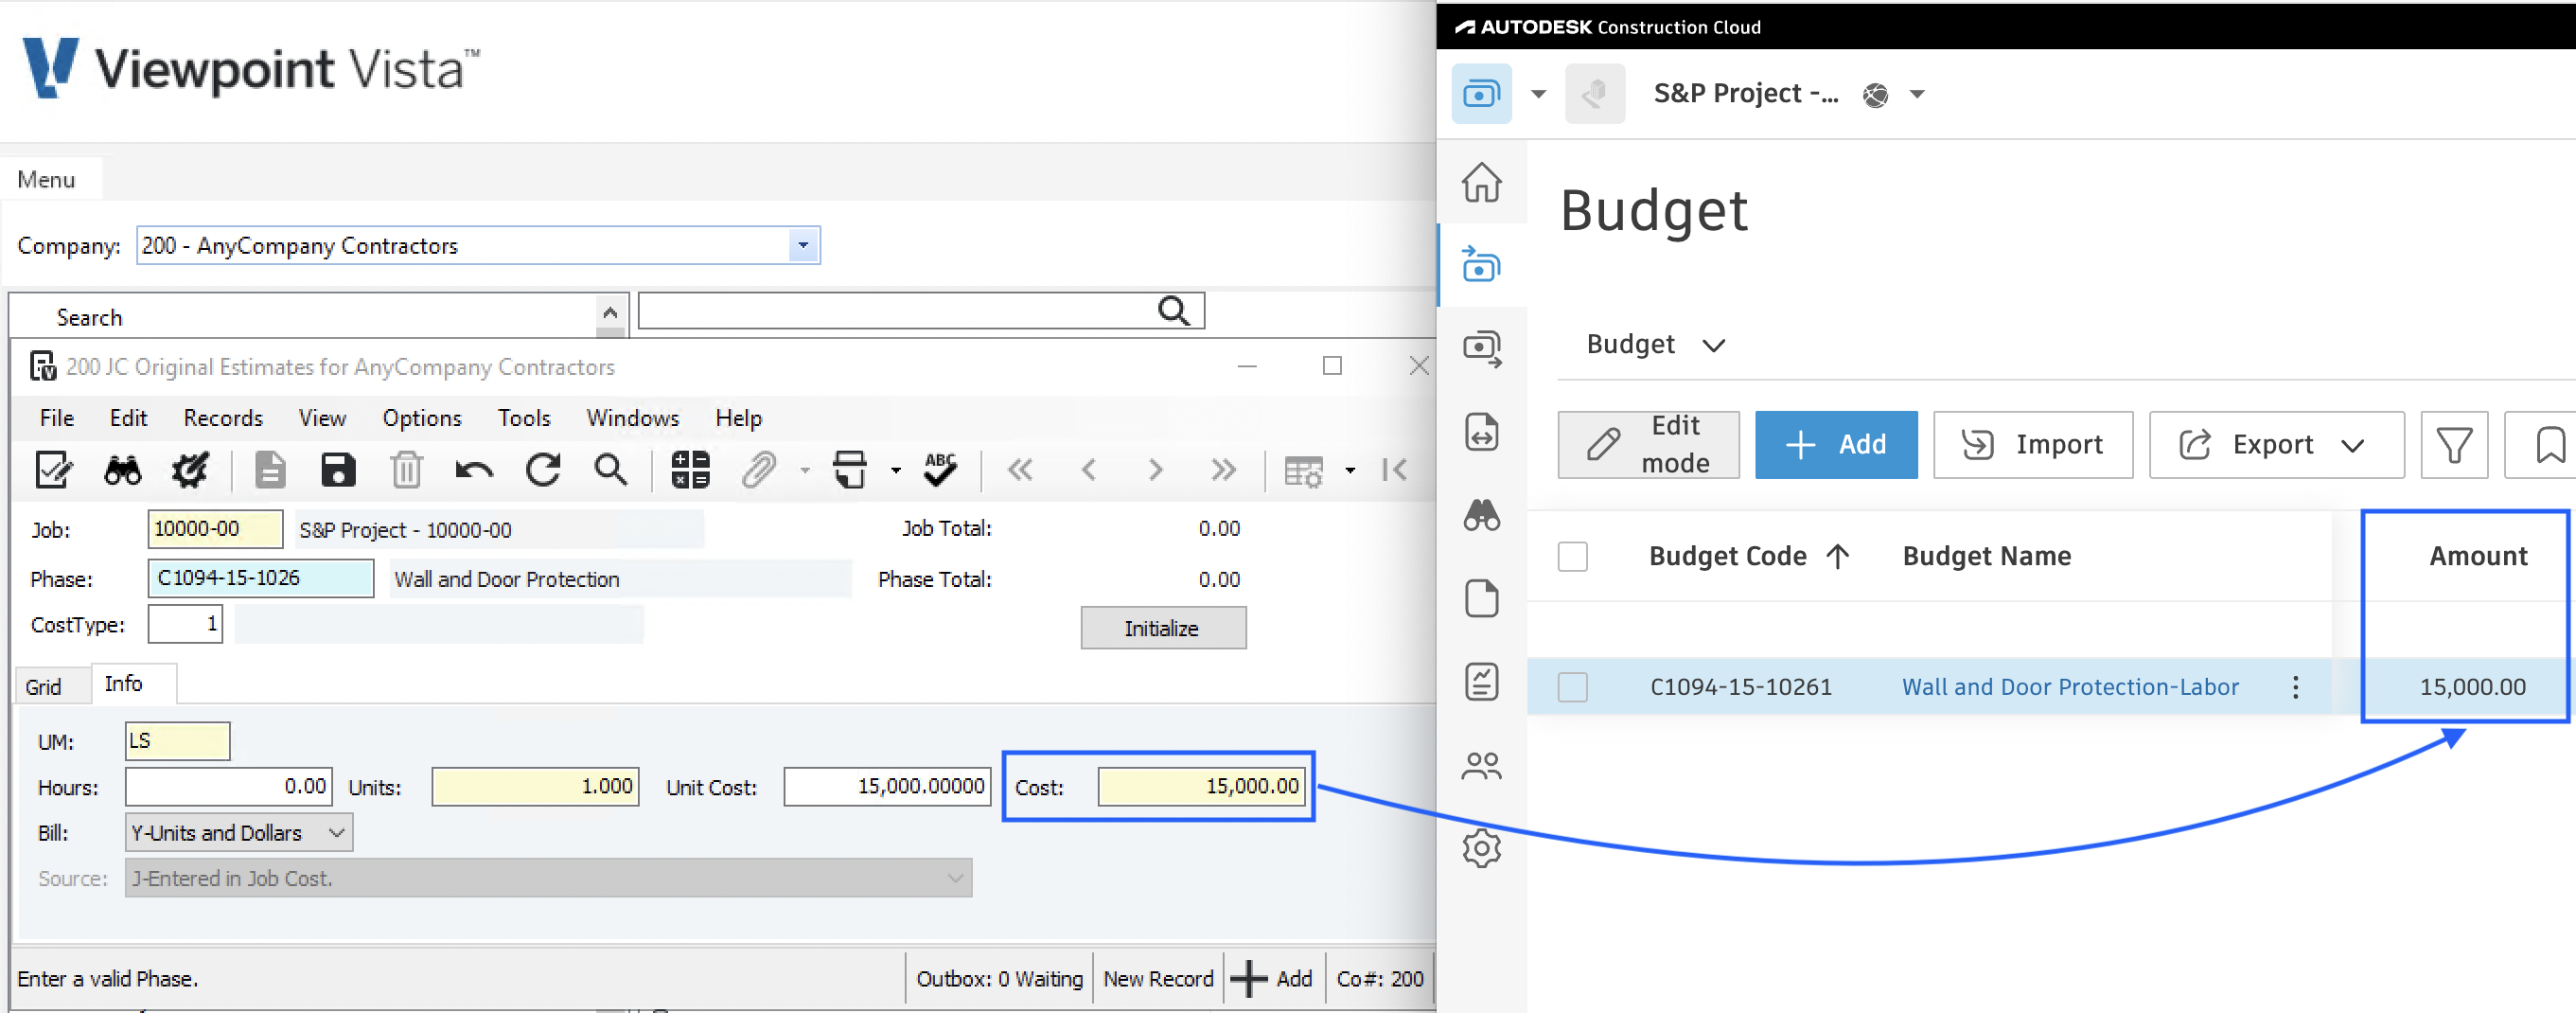Open the change order document icon in sidebar
The height and width of the screenshot is (1013, 2576).
1481,431
